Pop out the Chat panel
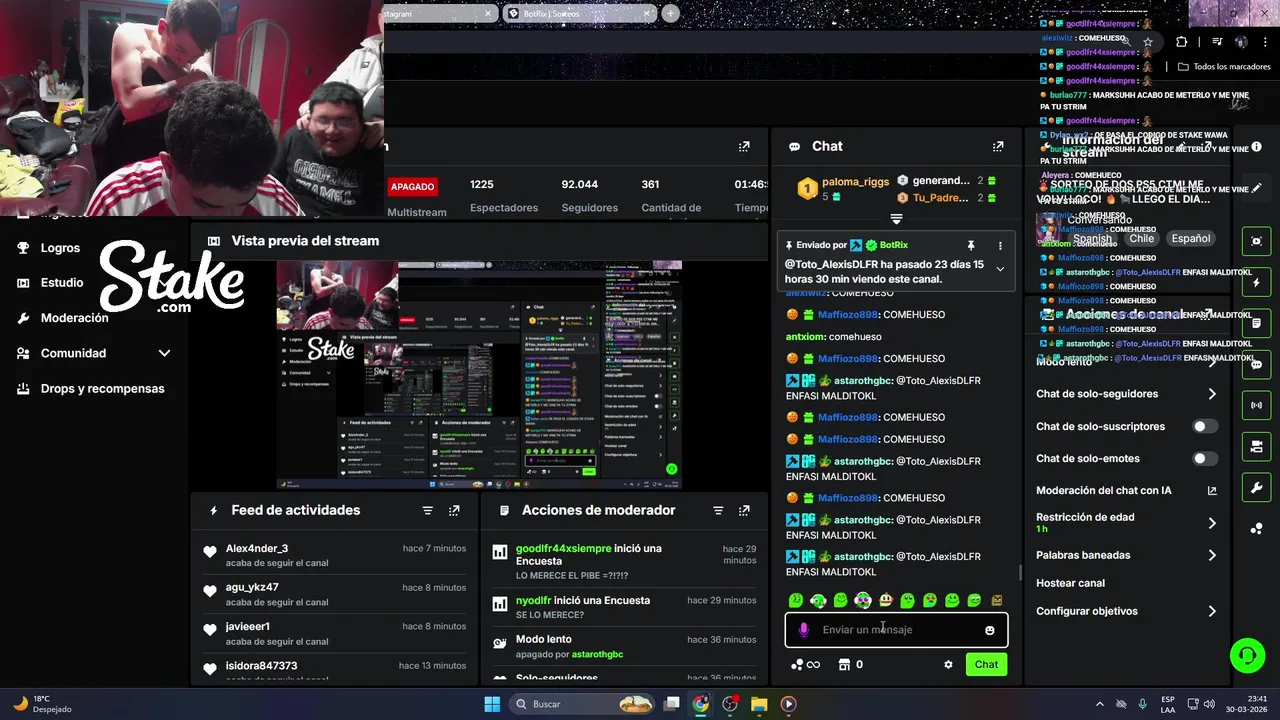This screenshot has height=720, width=1280. click(997, 146)
